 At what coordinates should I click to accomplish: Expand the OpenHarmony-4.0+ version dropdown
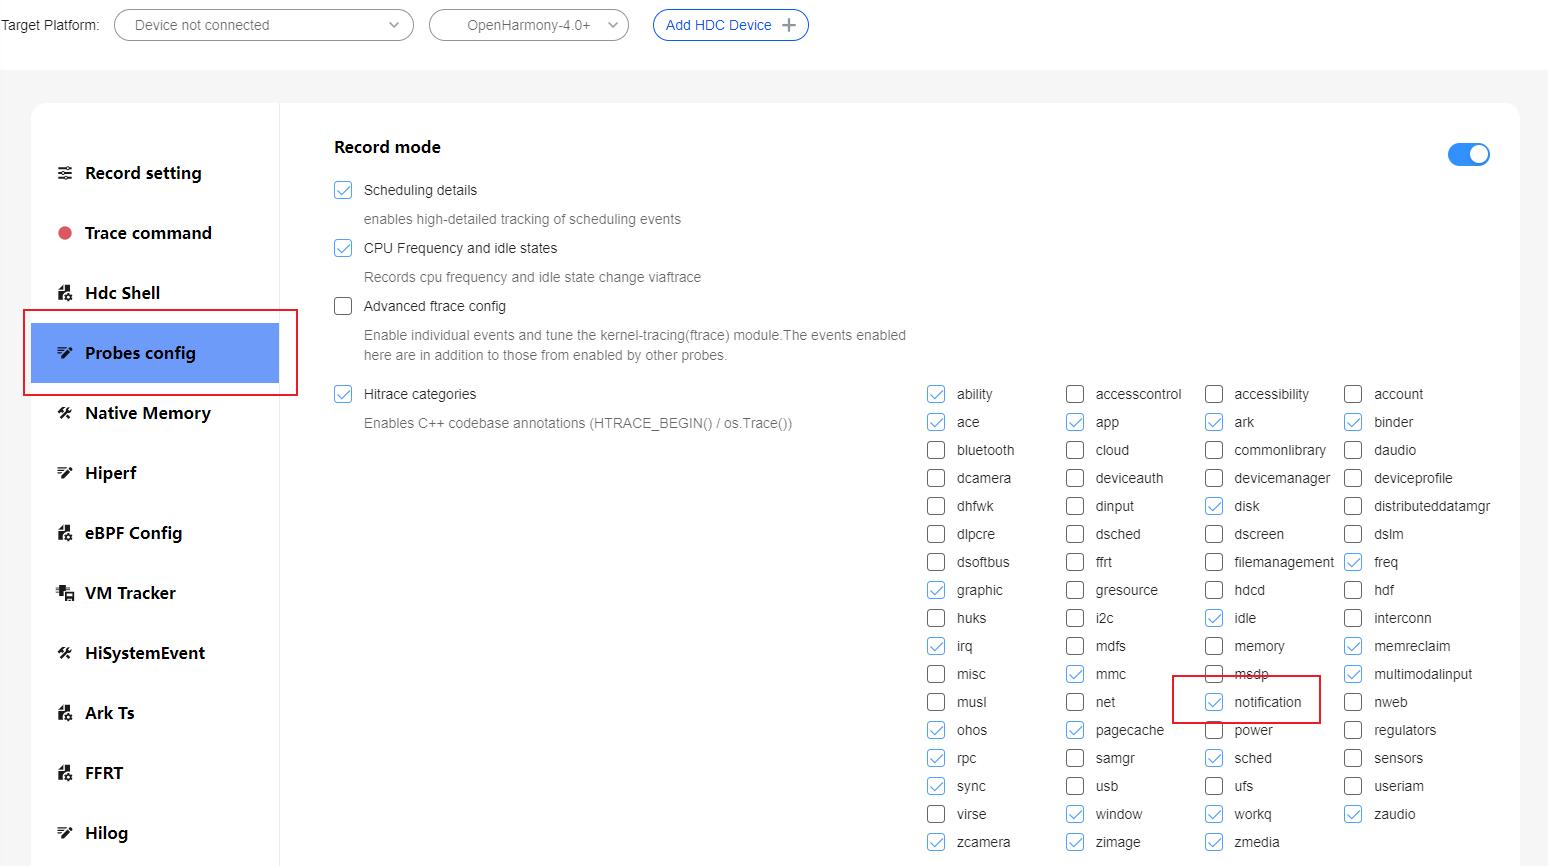[x=529, y=25]
